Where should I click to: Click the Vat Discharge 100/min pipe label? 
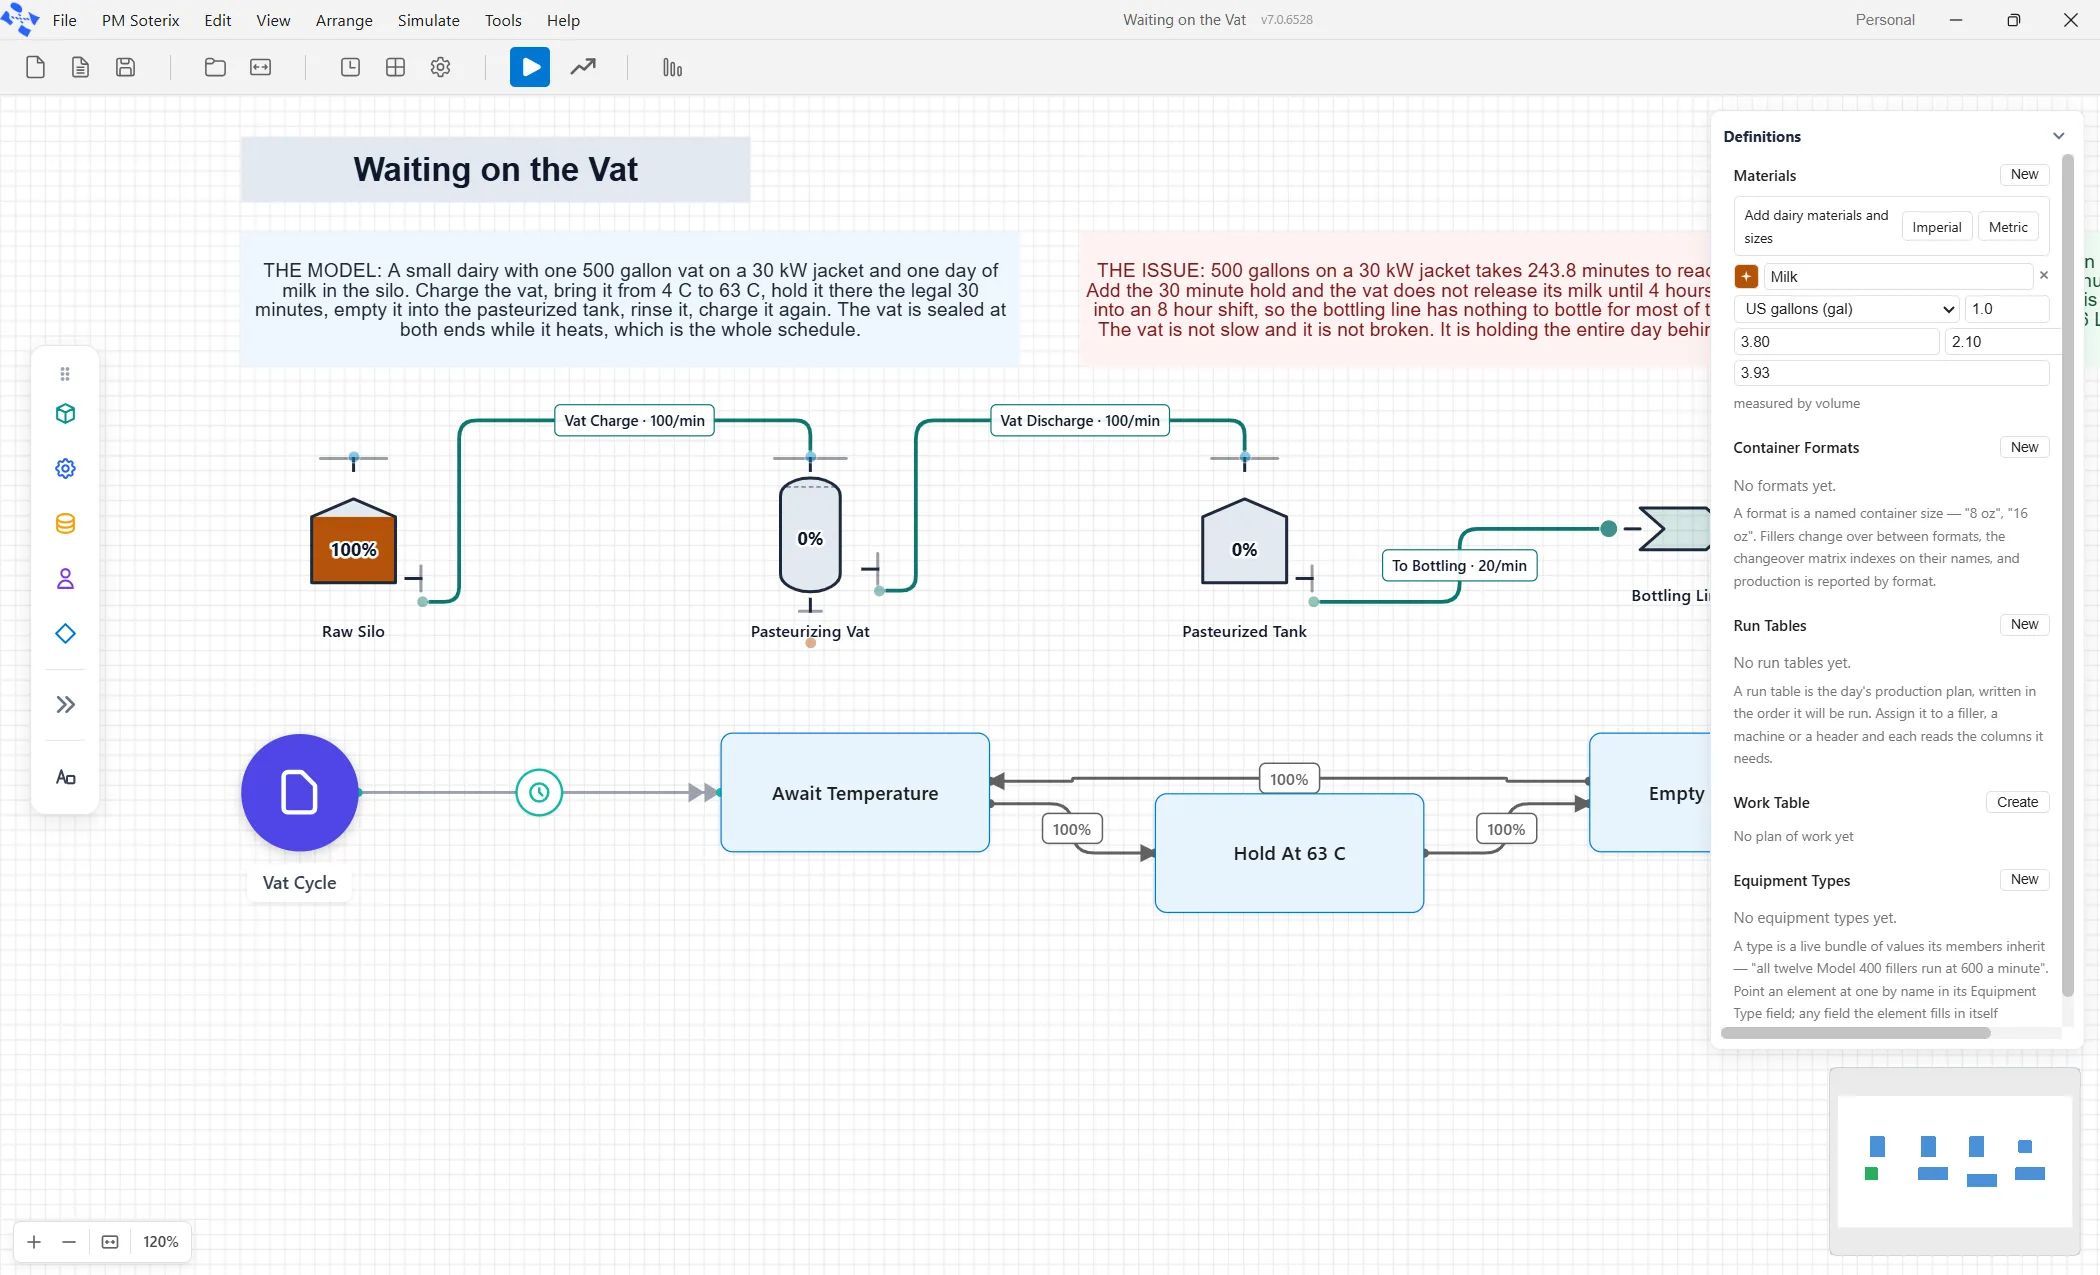[1079, 421]
